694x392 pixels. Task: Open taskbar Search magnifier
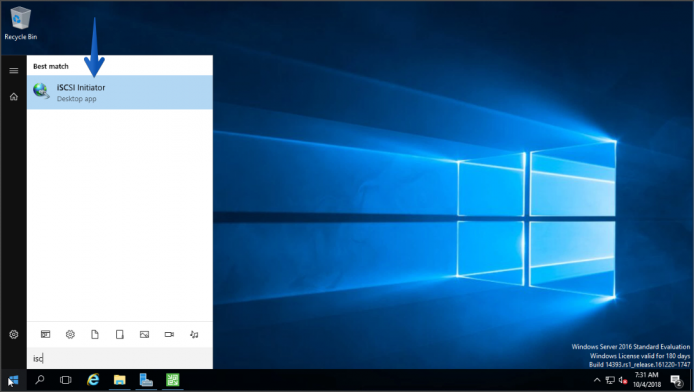[x=40, y=380]
